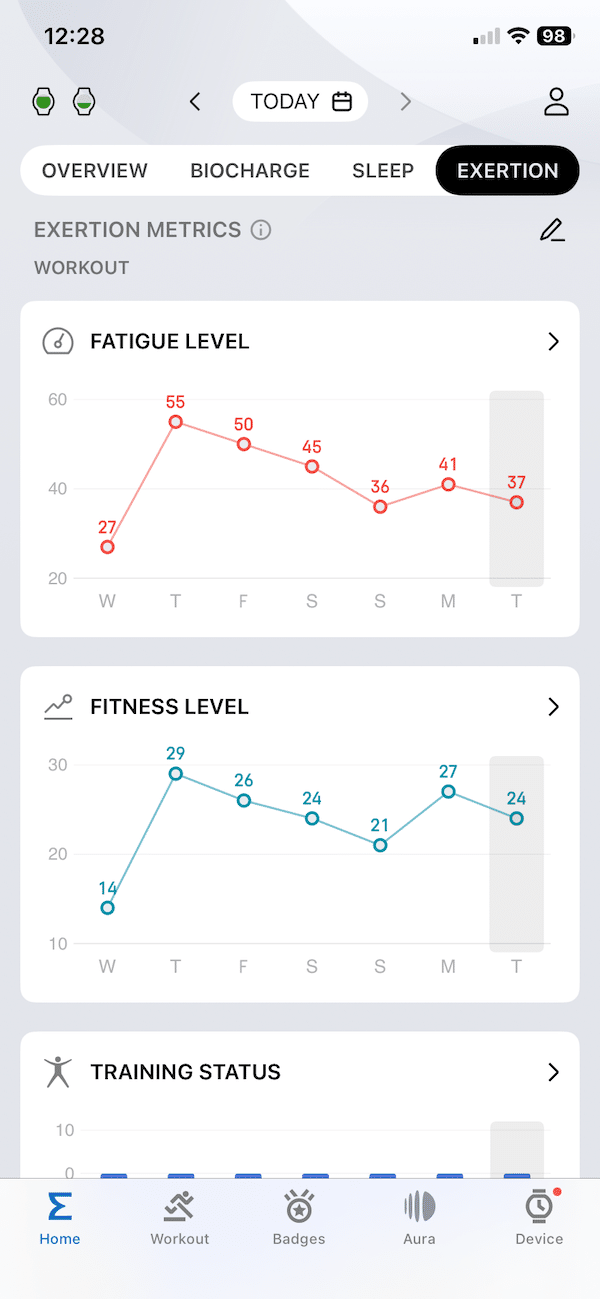Select Monday's 27 fitness data point
This screenshot has height=1299, width=600.
tap(448, 792)
